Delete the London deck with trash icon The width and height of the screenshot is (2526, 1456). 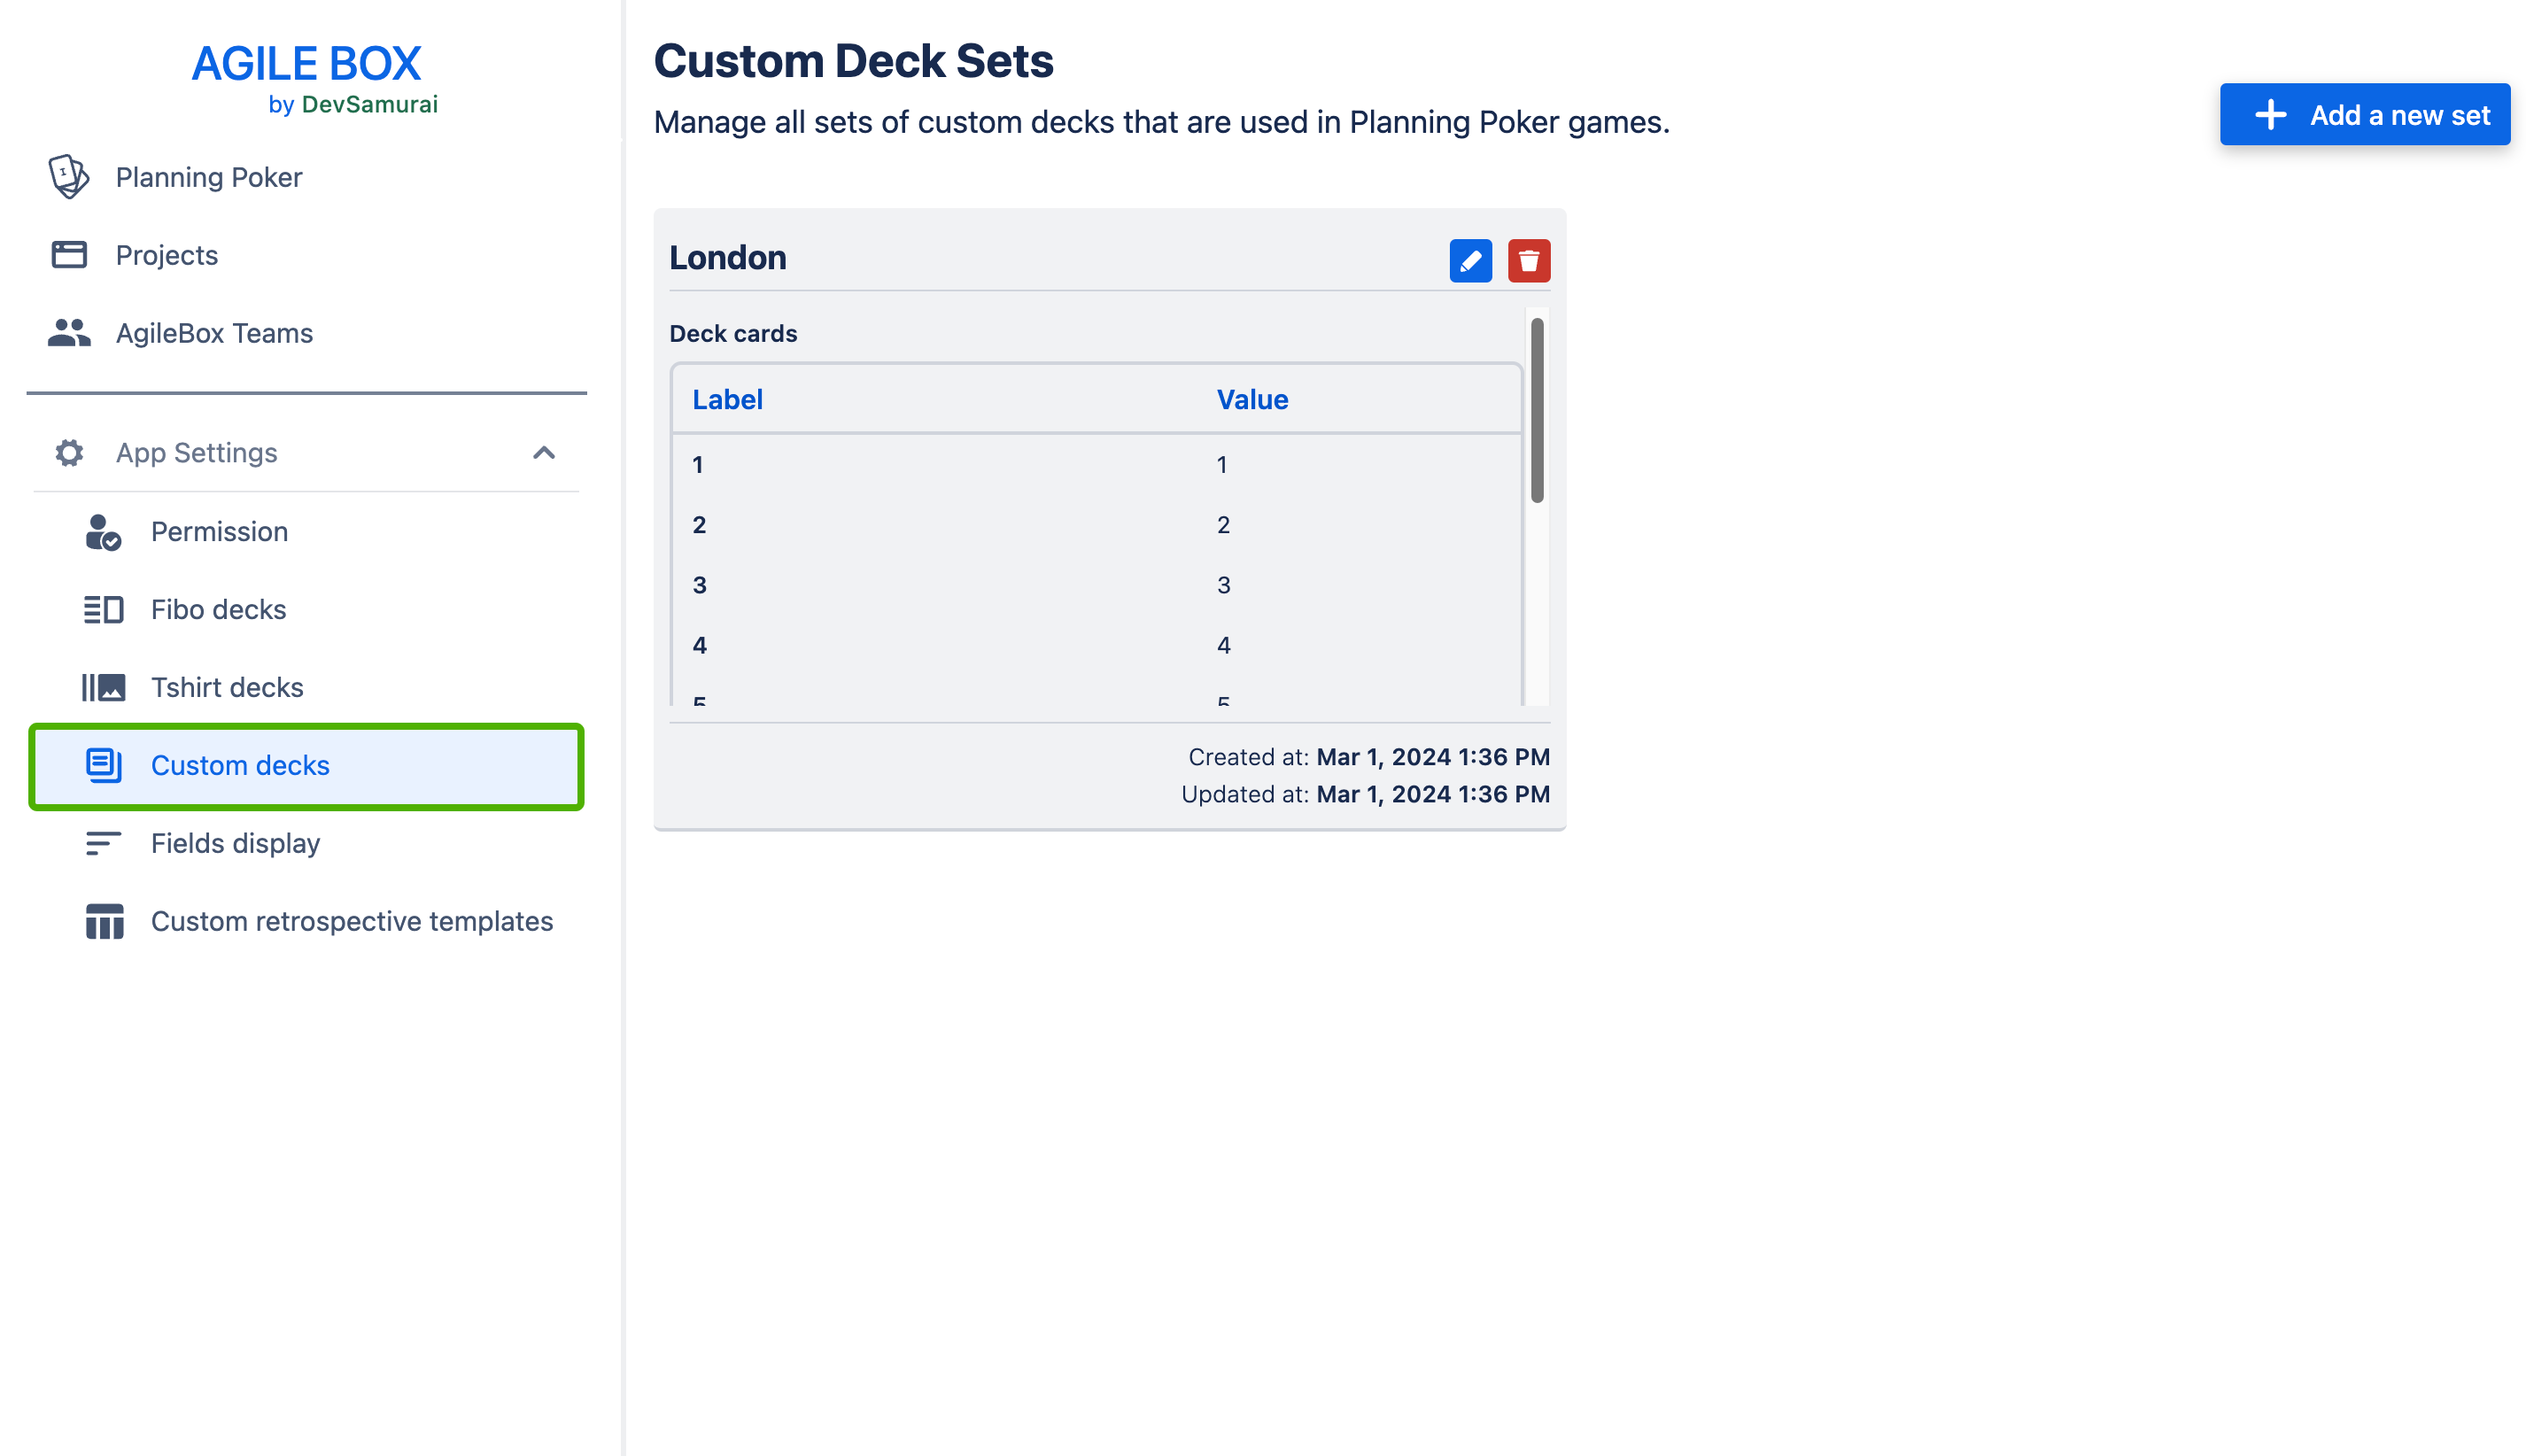(1528, 261)
